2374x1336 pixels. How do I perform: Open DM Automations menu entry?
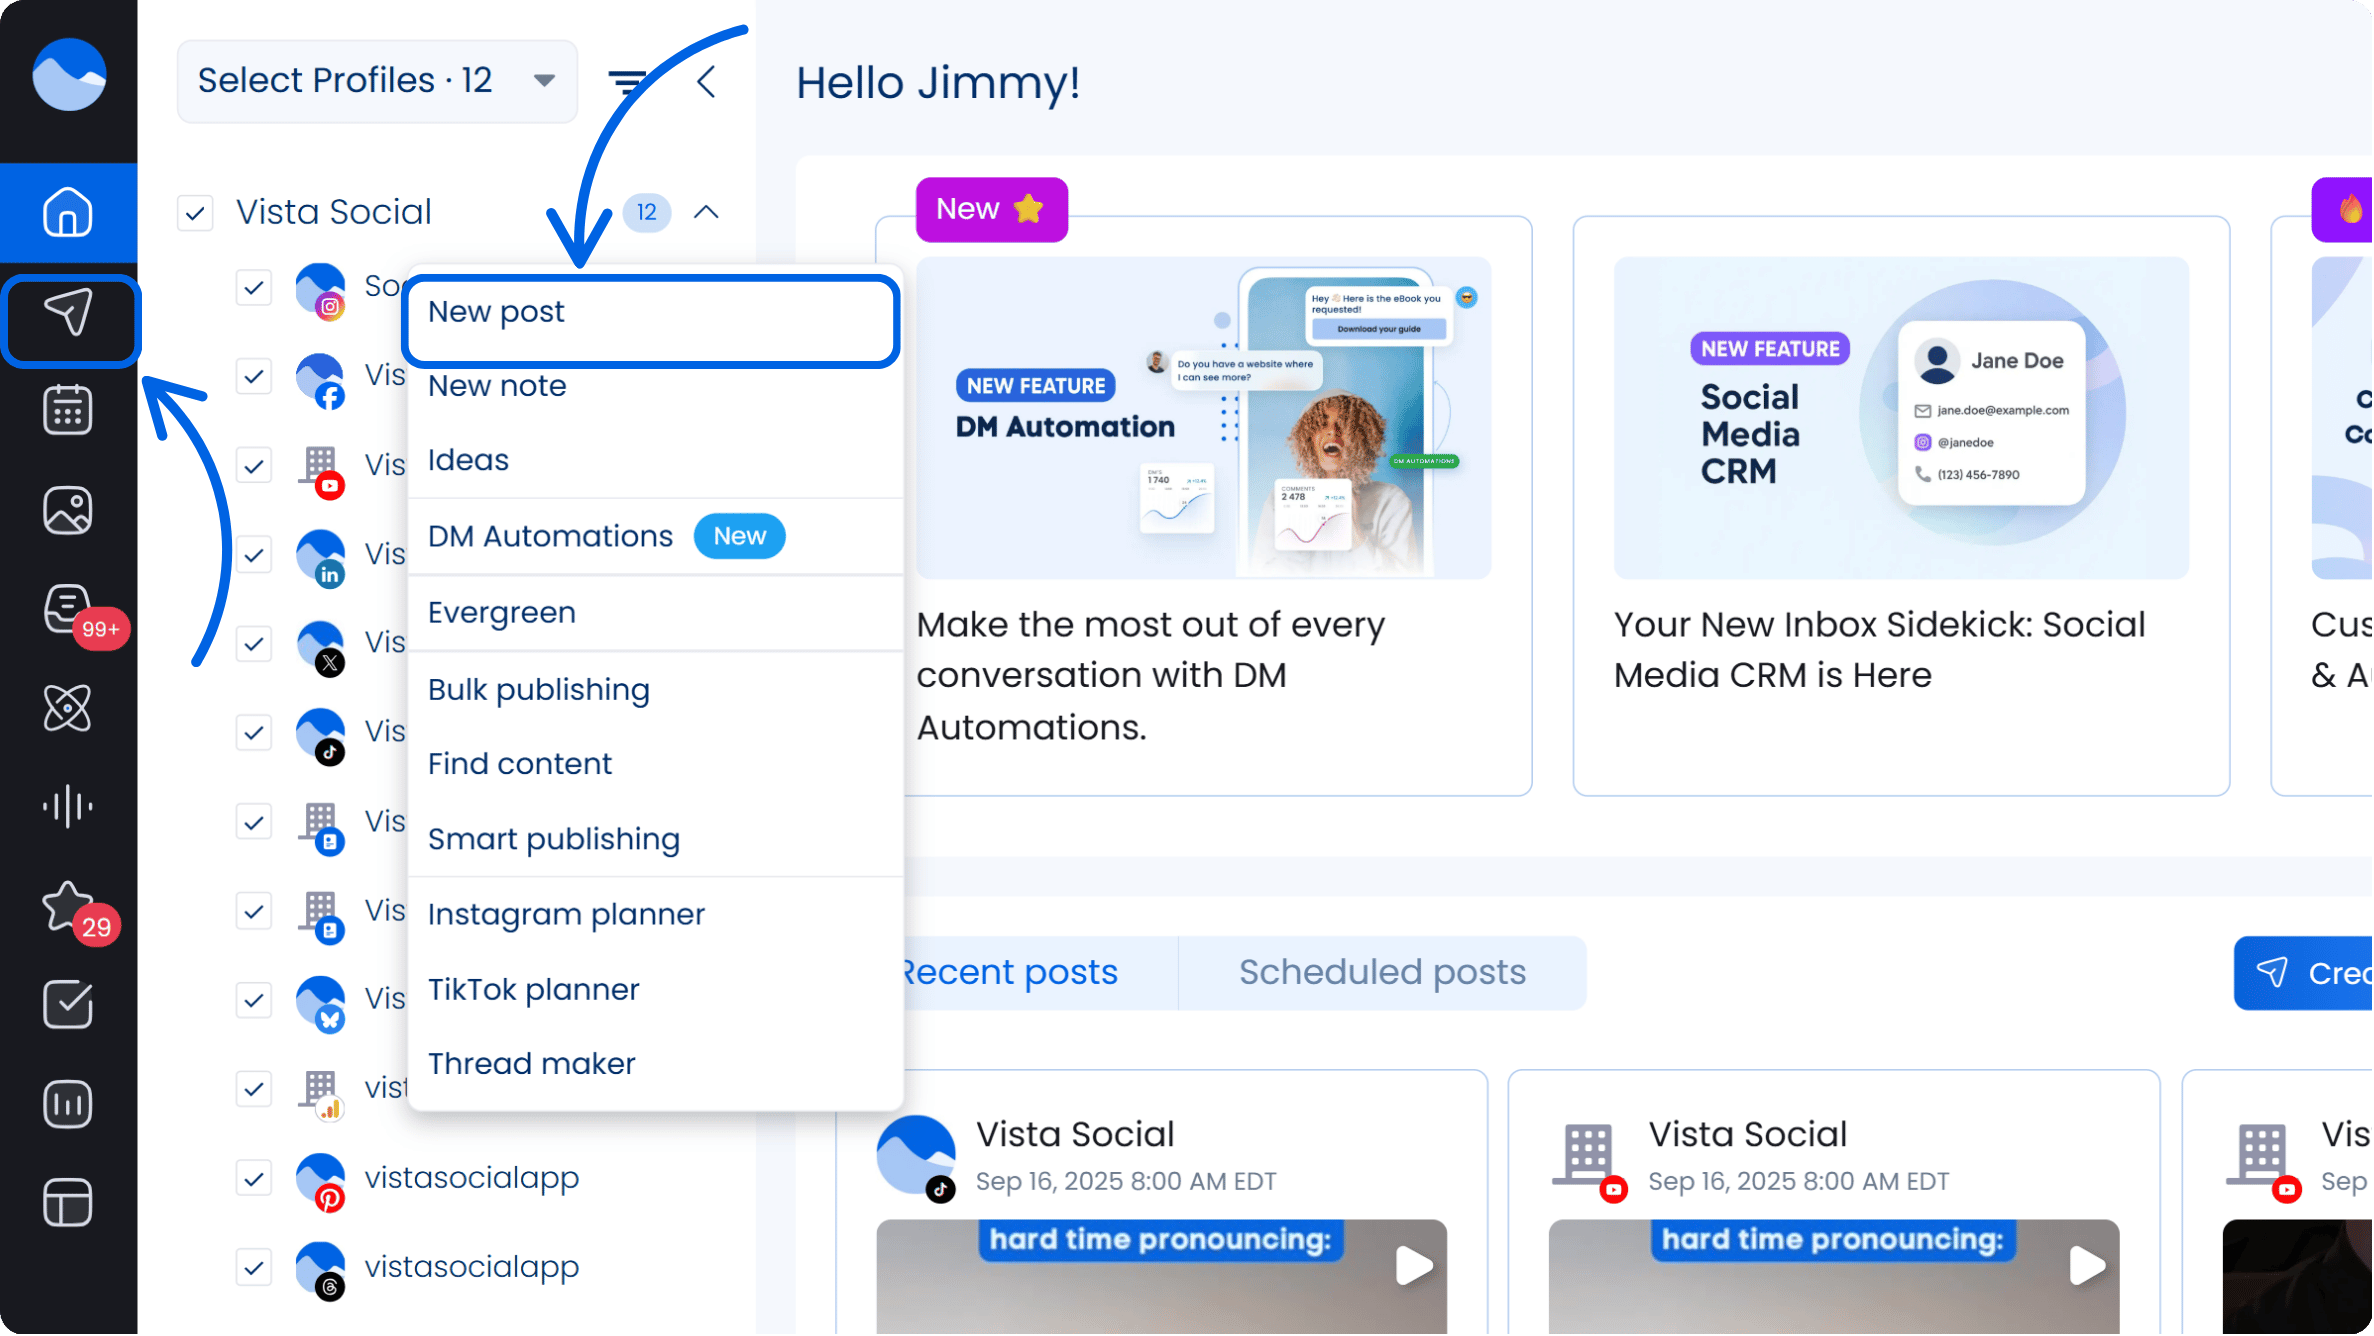click(656, 537)
